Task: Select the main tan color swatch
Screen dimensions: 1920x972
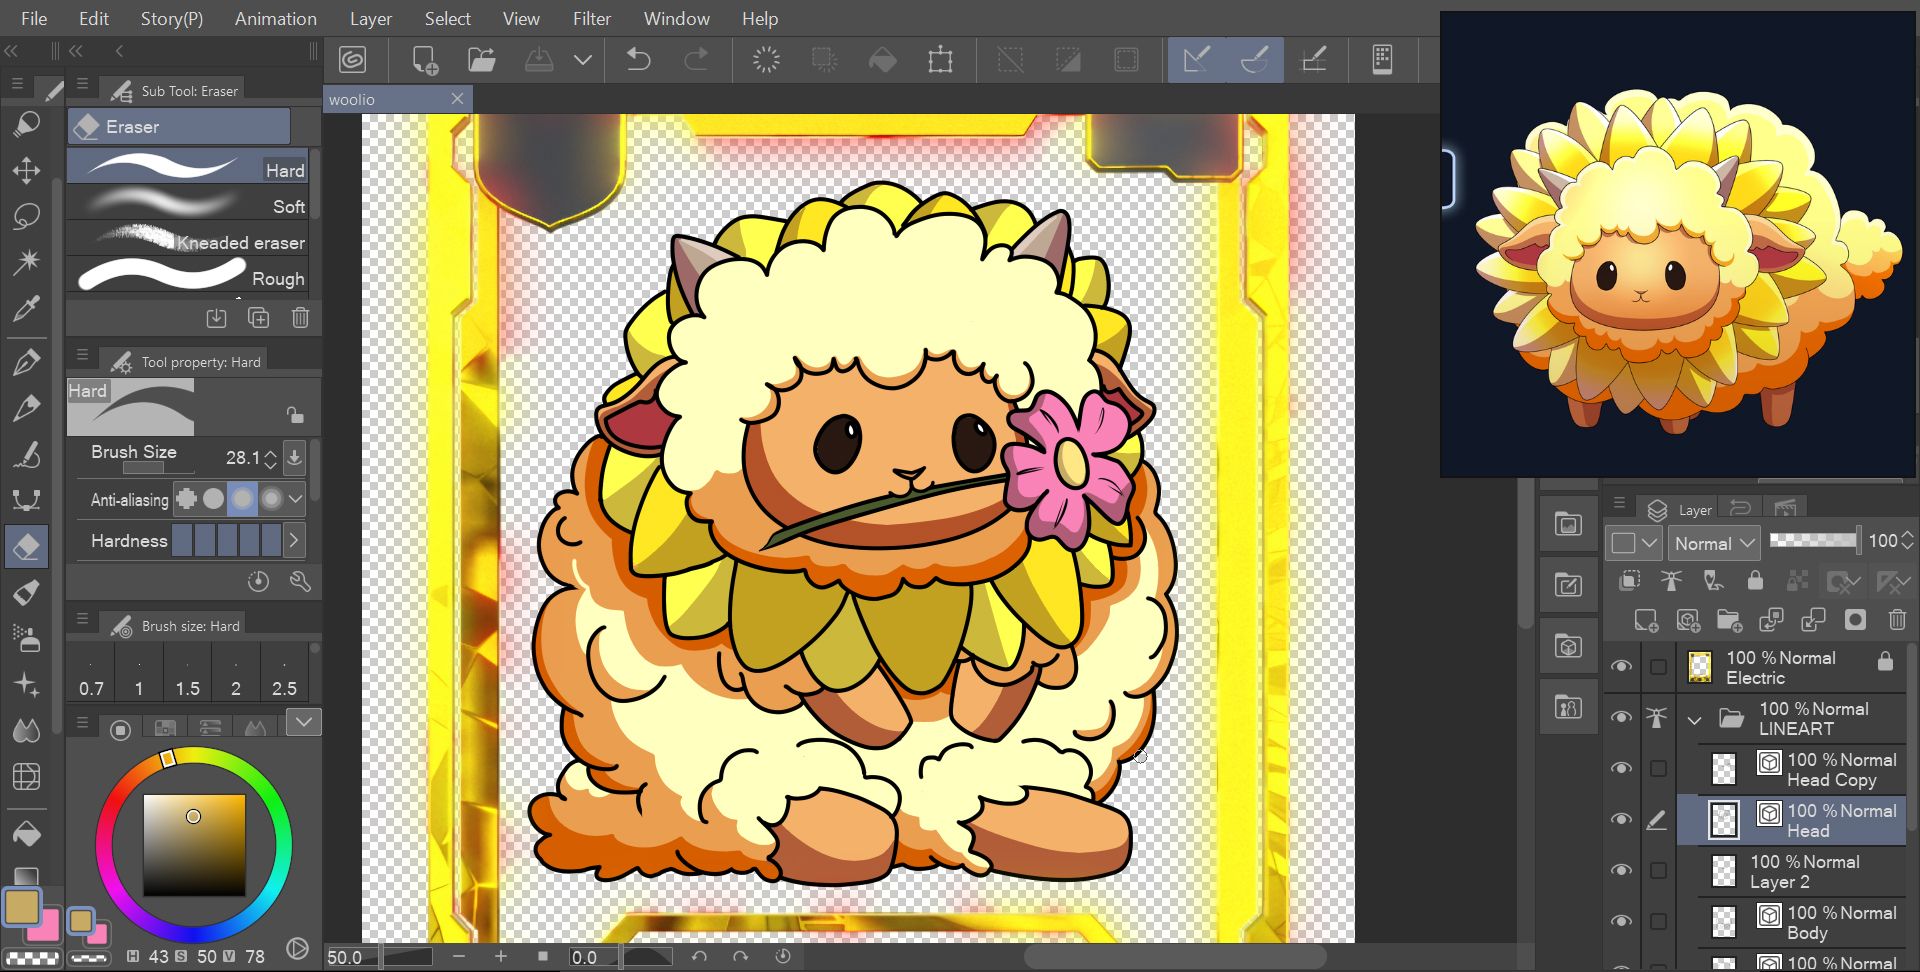Action: click(22, 907)
